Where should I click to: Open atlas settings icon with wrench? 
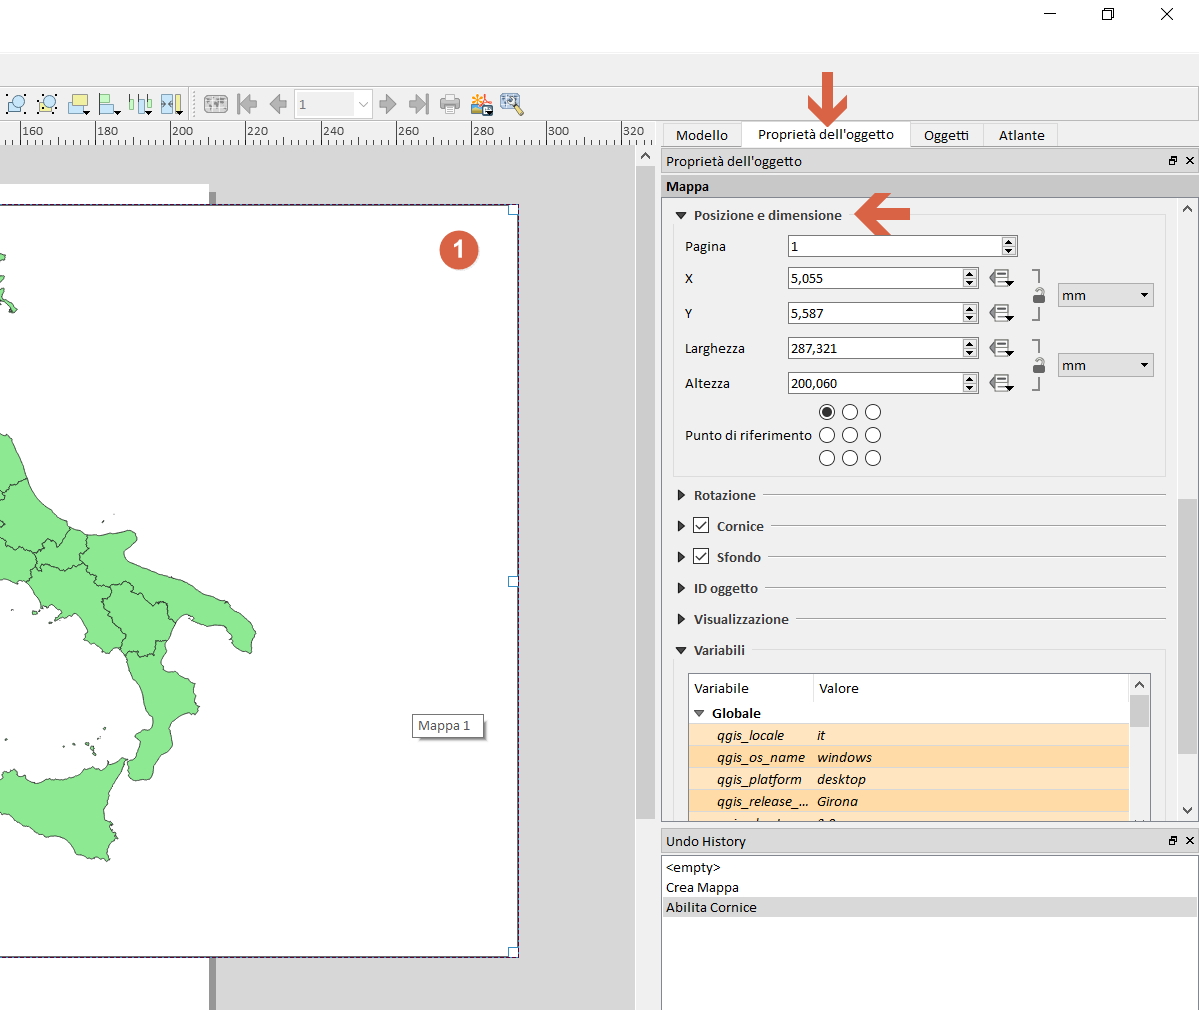point(512,104)
